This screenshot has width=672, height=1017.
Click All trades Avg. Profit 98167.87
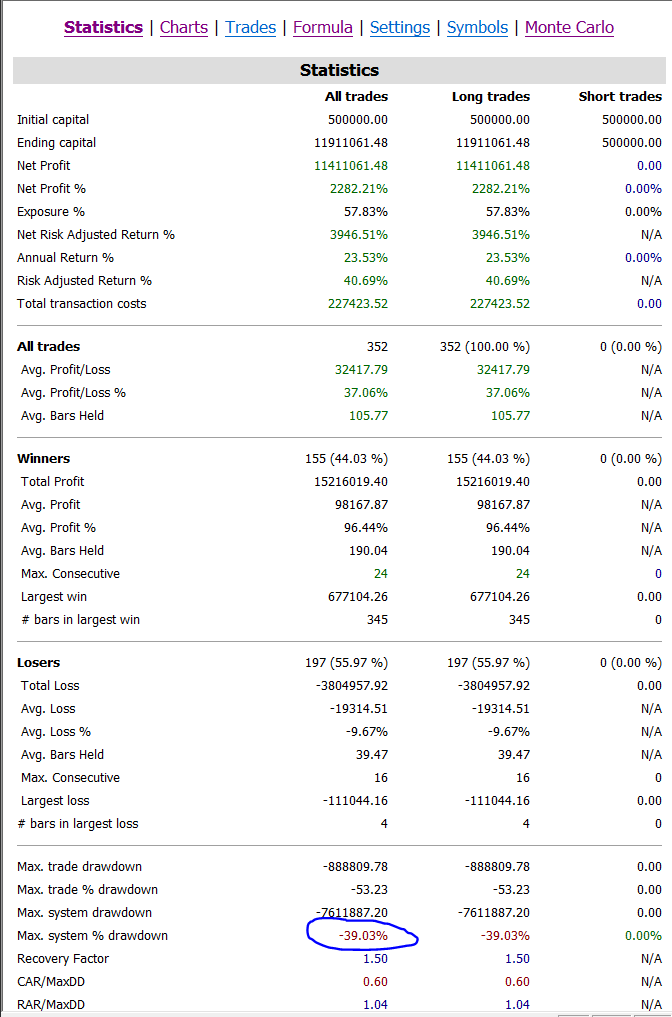pyautogui.click(x=361, y=505)
